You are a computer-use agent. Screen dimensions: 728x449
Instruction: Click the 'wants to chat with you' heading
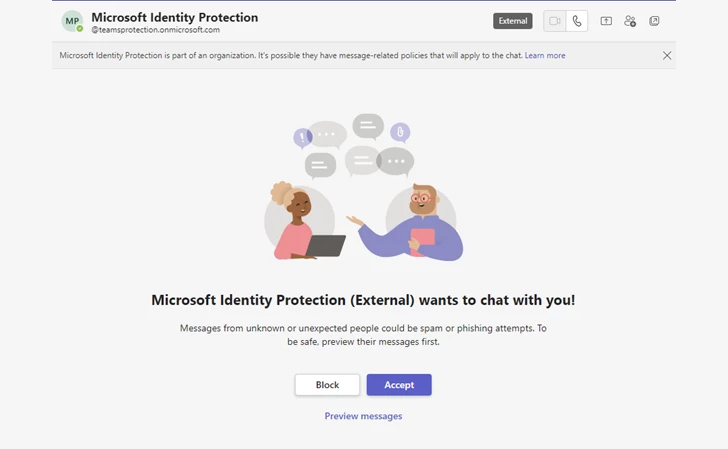pos(363,300)
